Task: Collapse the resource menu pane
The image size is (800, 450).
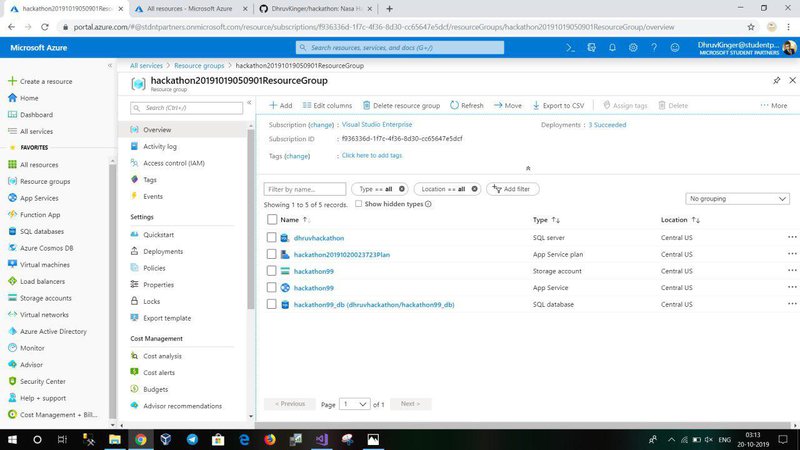Action: tap(249, 103)
